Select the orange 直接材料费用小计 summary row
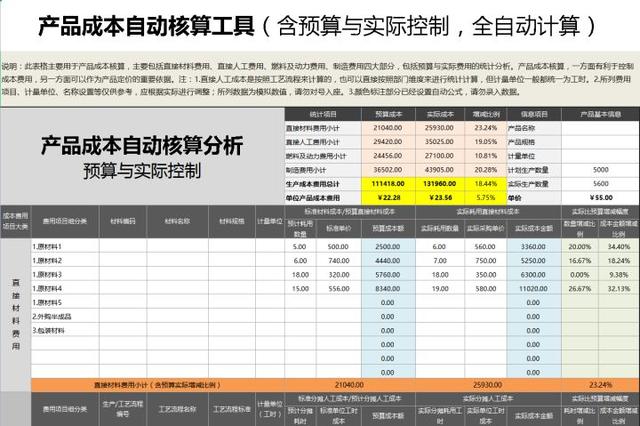This screenshot has width=640, height=426. [x=335, y=385]
